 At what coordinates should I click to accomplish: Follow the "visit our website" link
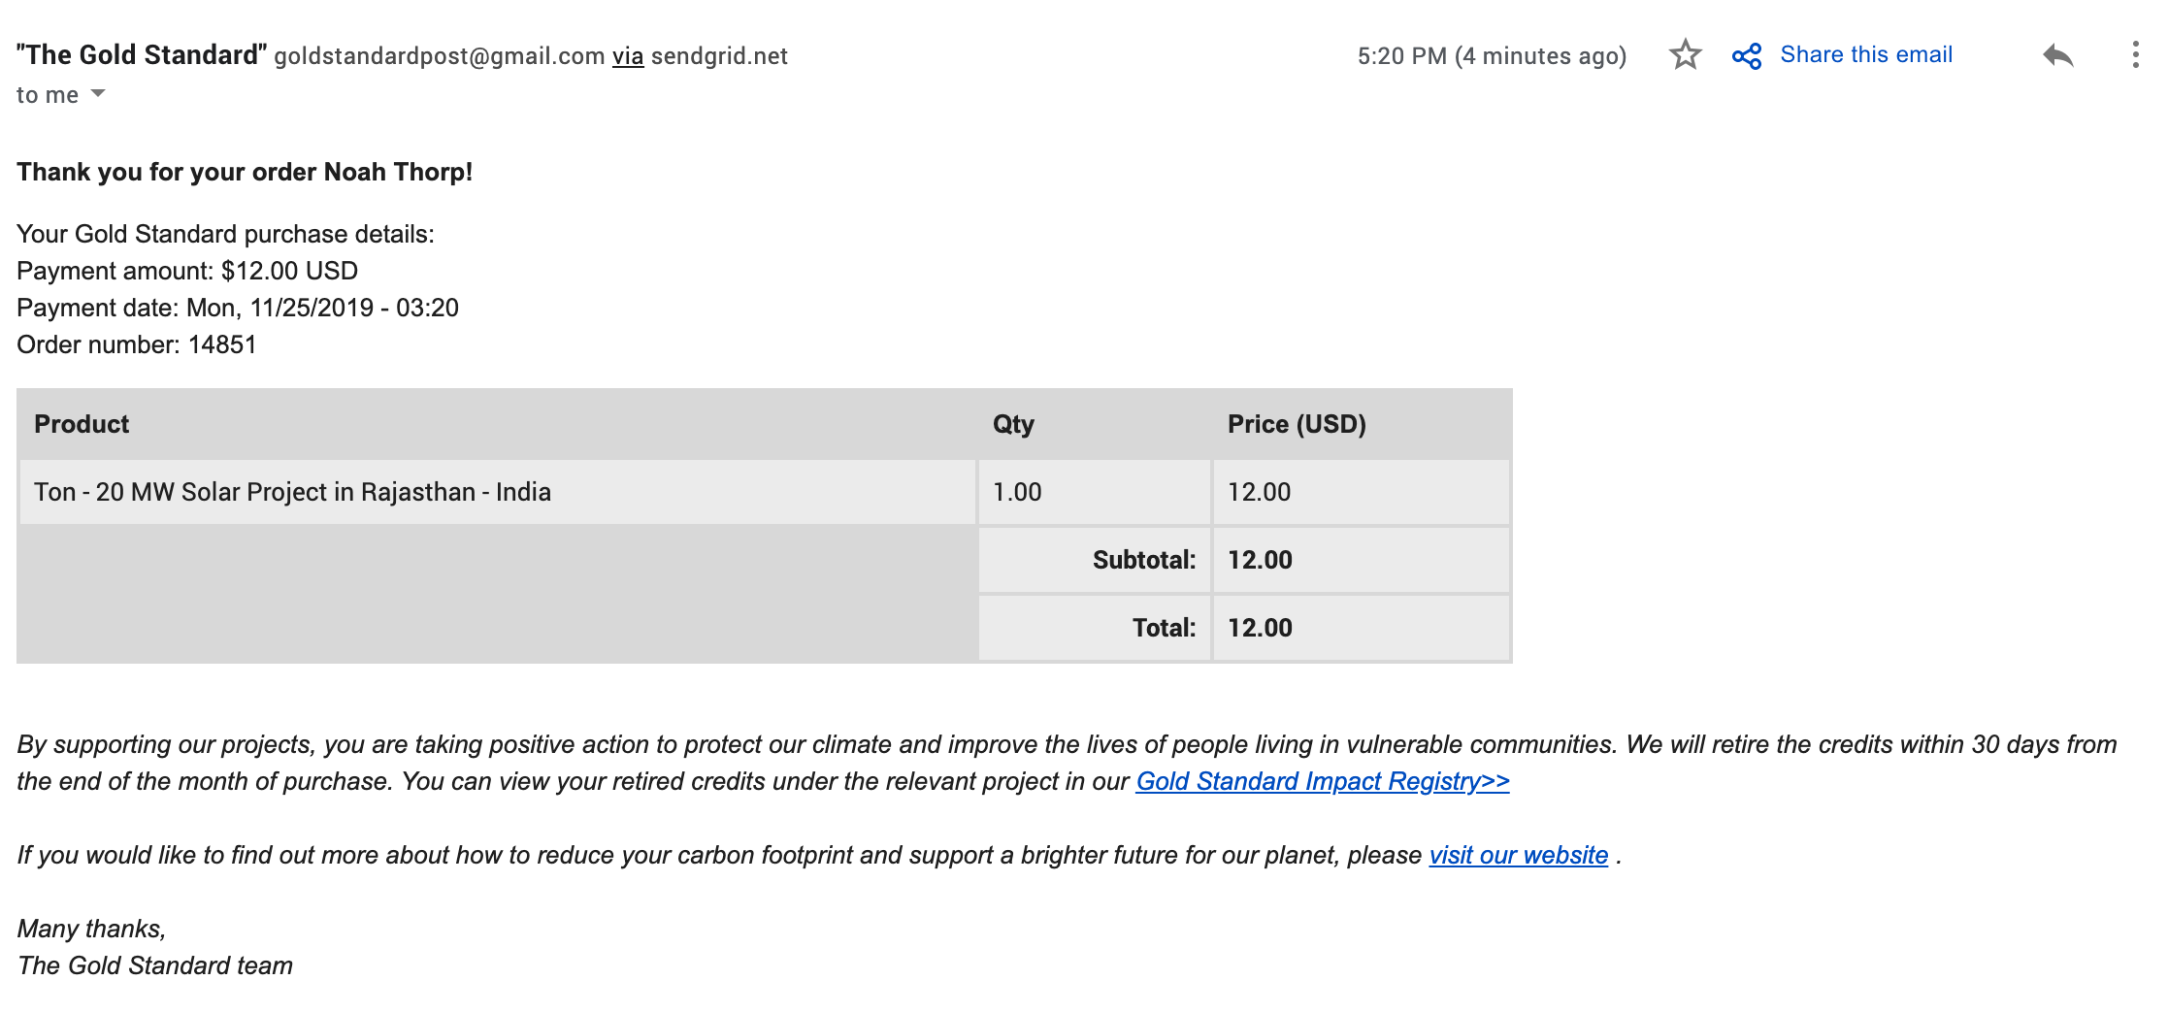(x=1518, y=855)
